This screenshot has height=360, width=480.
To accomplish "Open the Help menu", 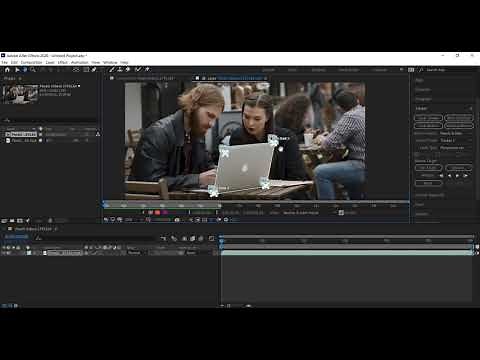I will [x=124, y=62].
